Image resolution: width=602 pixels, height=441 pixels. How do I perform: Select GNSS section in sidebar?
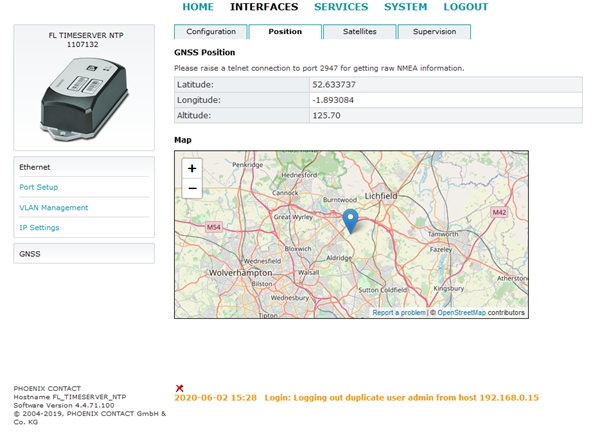coord(32,254)
